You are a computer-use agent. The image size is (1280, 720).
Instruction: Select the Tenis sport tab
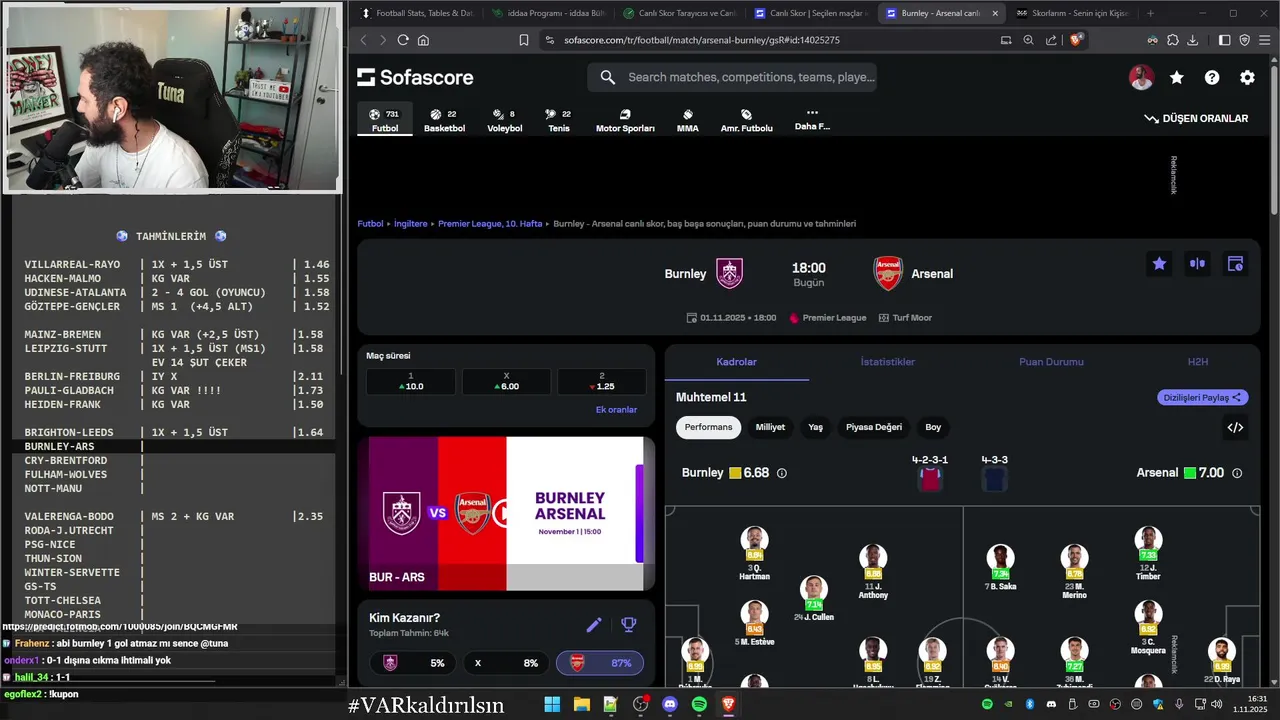[559, 120]
